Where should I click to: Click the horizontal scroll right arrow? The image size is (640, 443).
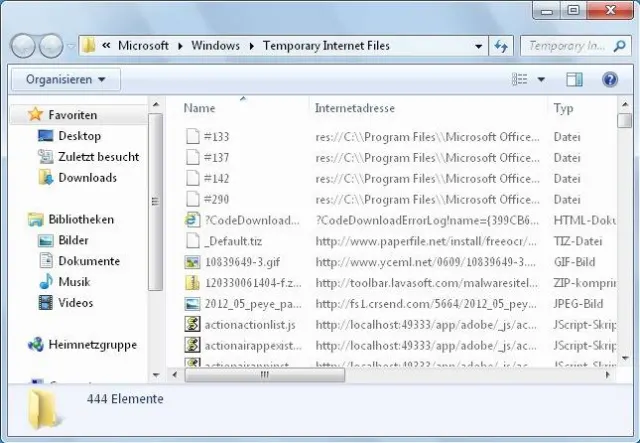pos(607,374)
